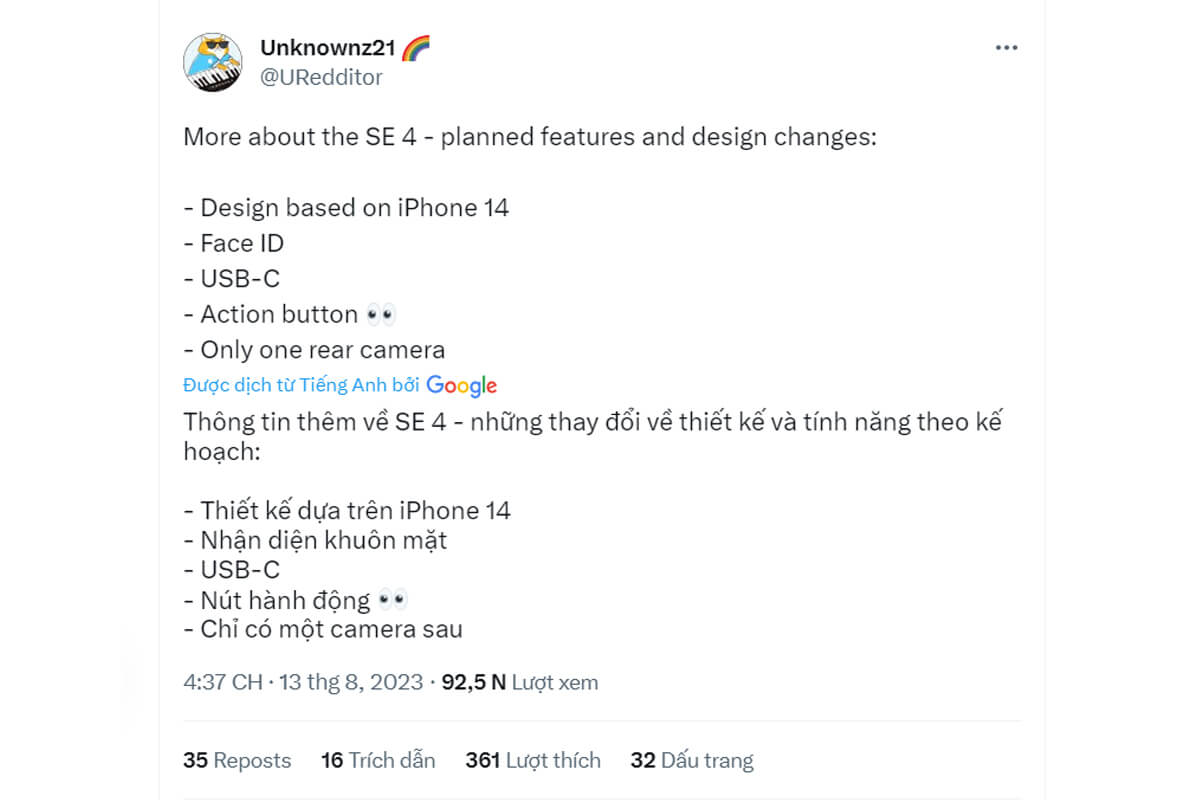Click the translation attribution link
Image resolution: width=1200 pixels, height=800 pixels.
[300, 385]
